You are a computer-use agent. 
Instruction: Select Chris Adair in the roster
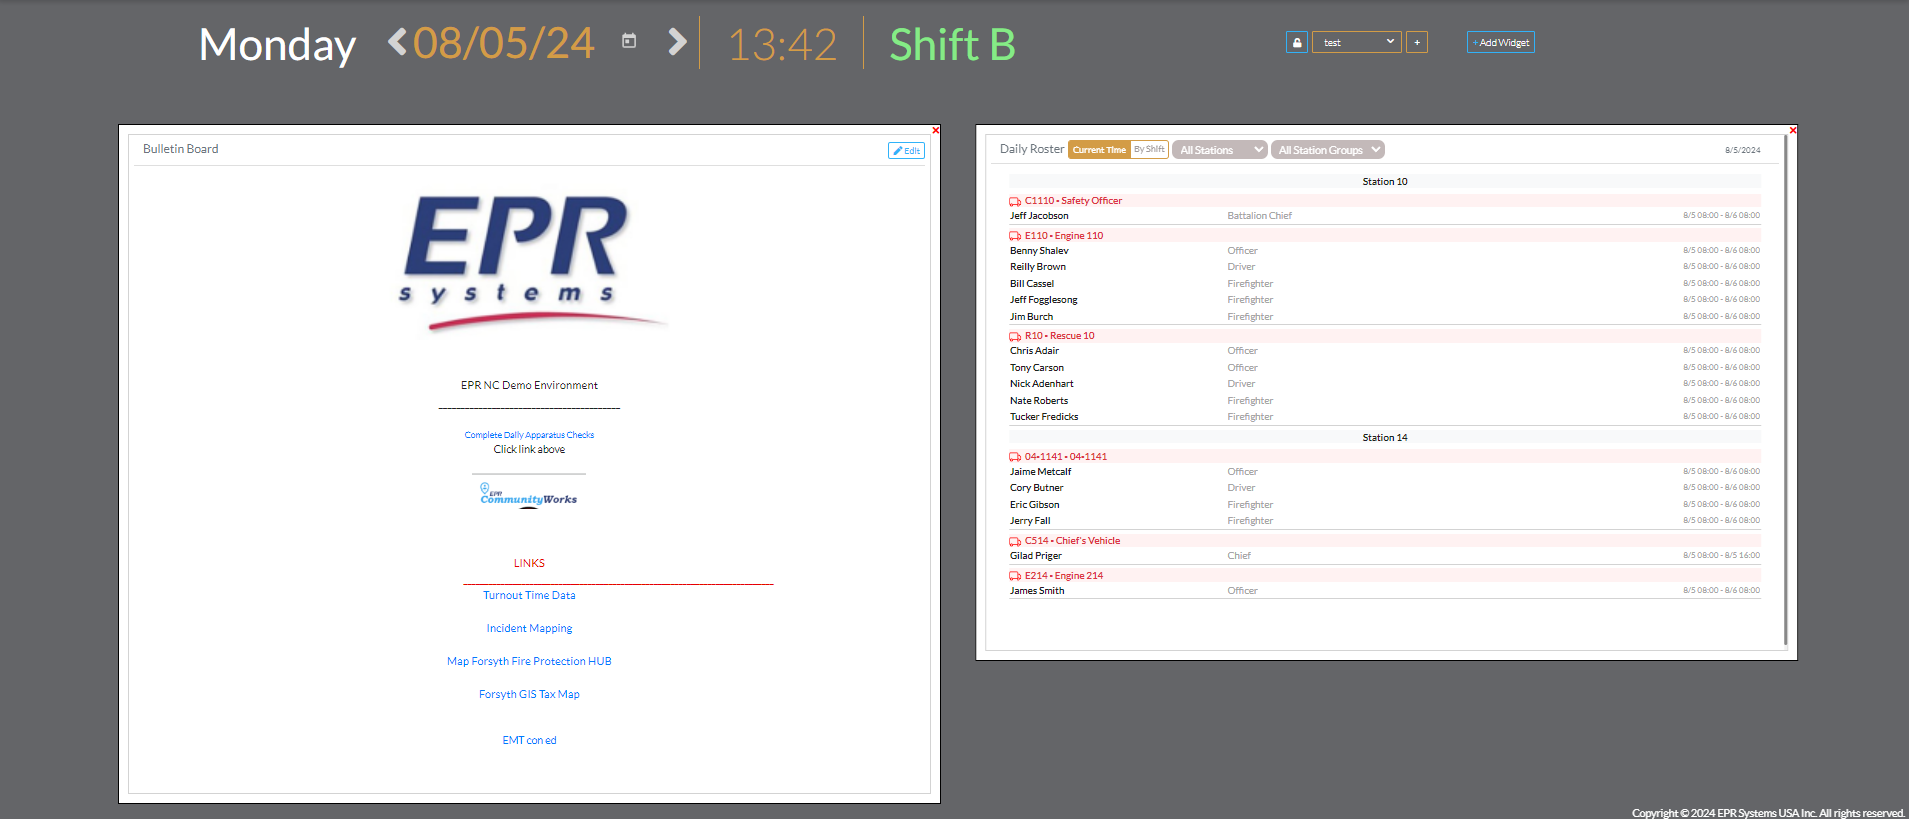(1034, 351)
